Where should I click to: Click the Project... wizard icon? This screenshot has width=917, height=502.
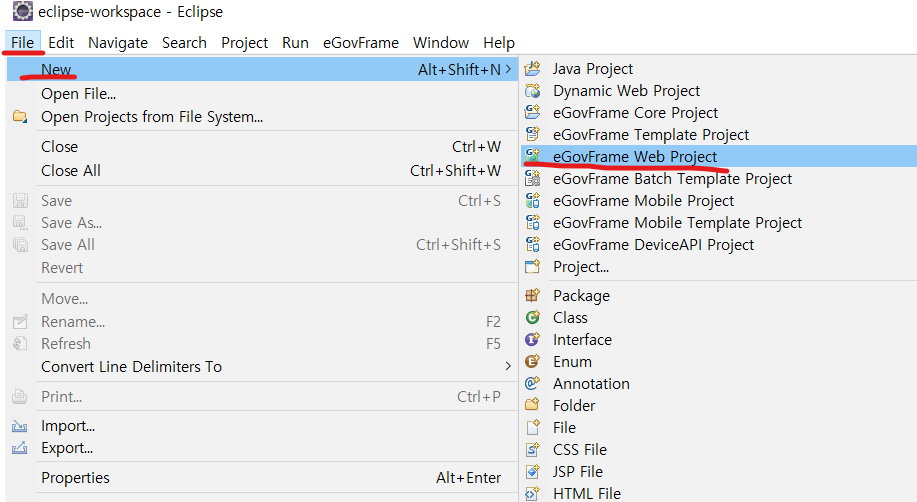coord(532,267)
